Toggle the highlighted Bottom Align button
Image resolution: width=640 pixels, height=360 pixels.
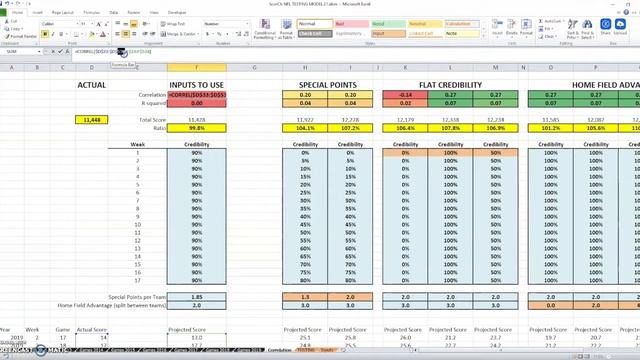(x=134, y=24)
